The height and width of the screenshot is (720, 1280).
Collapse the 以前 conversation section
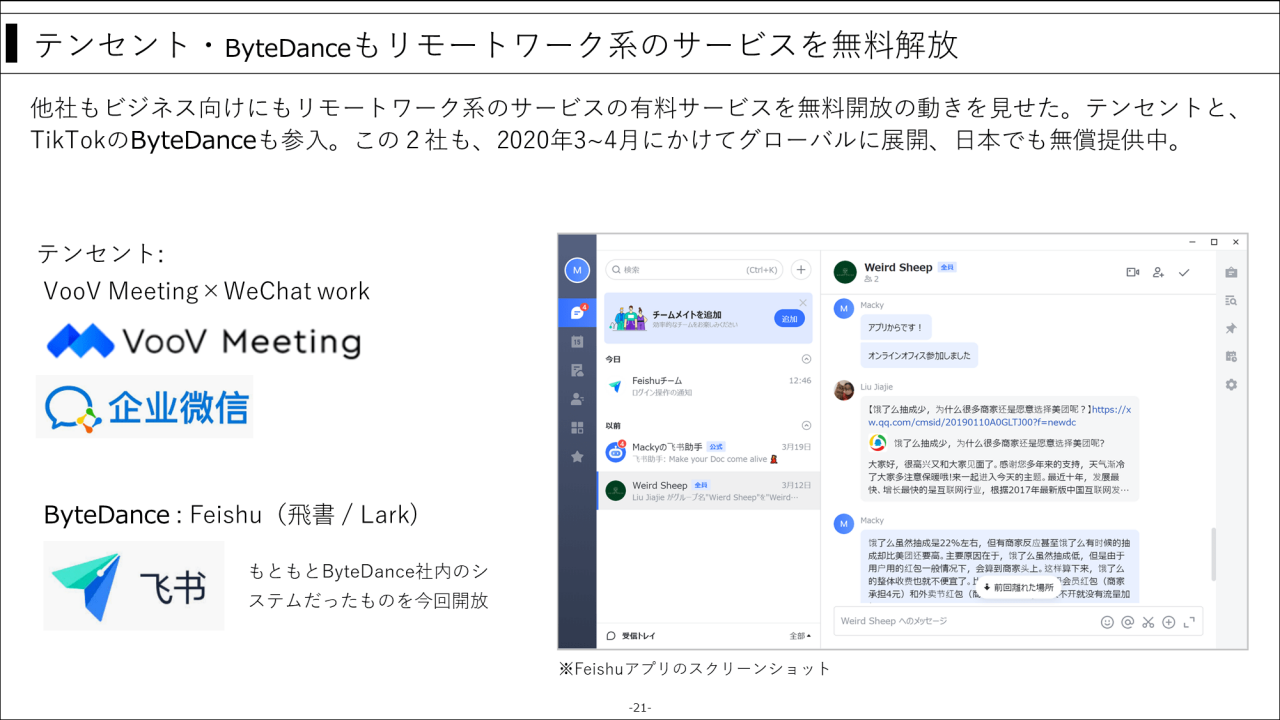pyautogui.click(x=805, y=426)
